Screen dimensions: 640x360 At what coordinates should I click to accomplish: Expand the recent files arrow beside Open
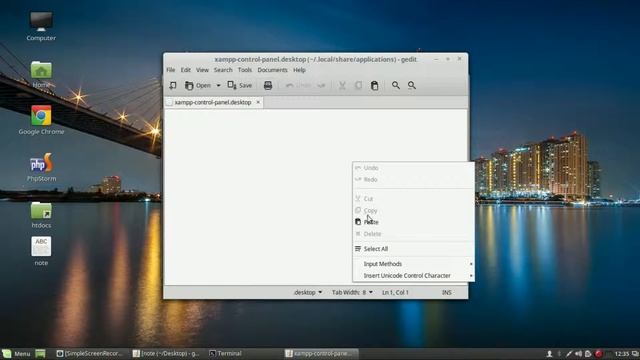218,85
